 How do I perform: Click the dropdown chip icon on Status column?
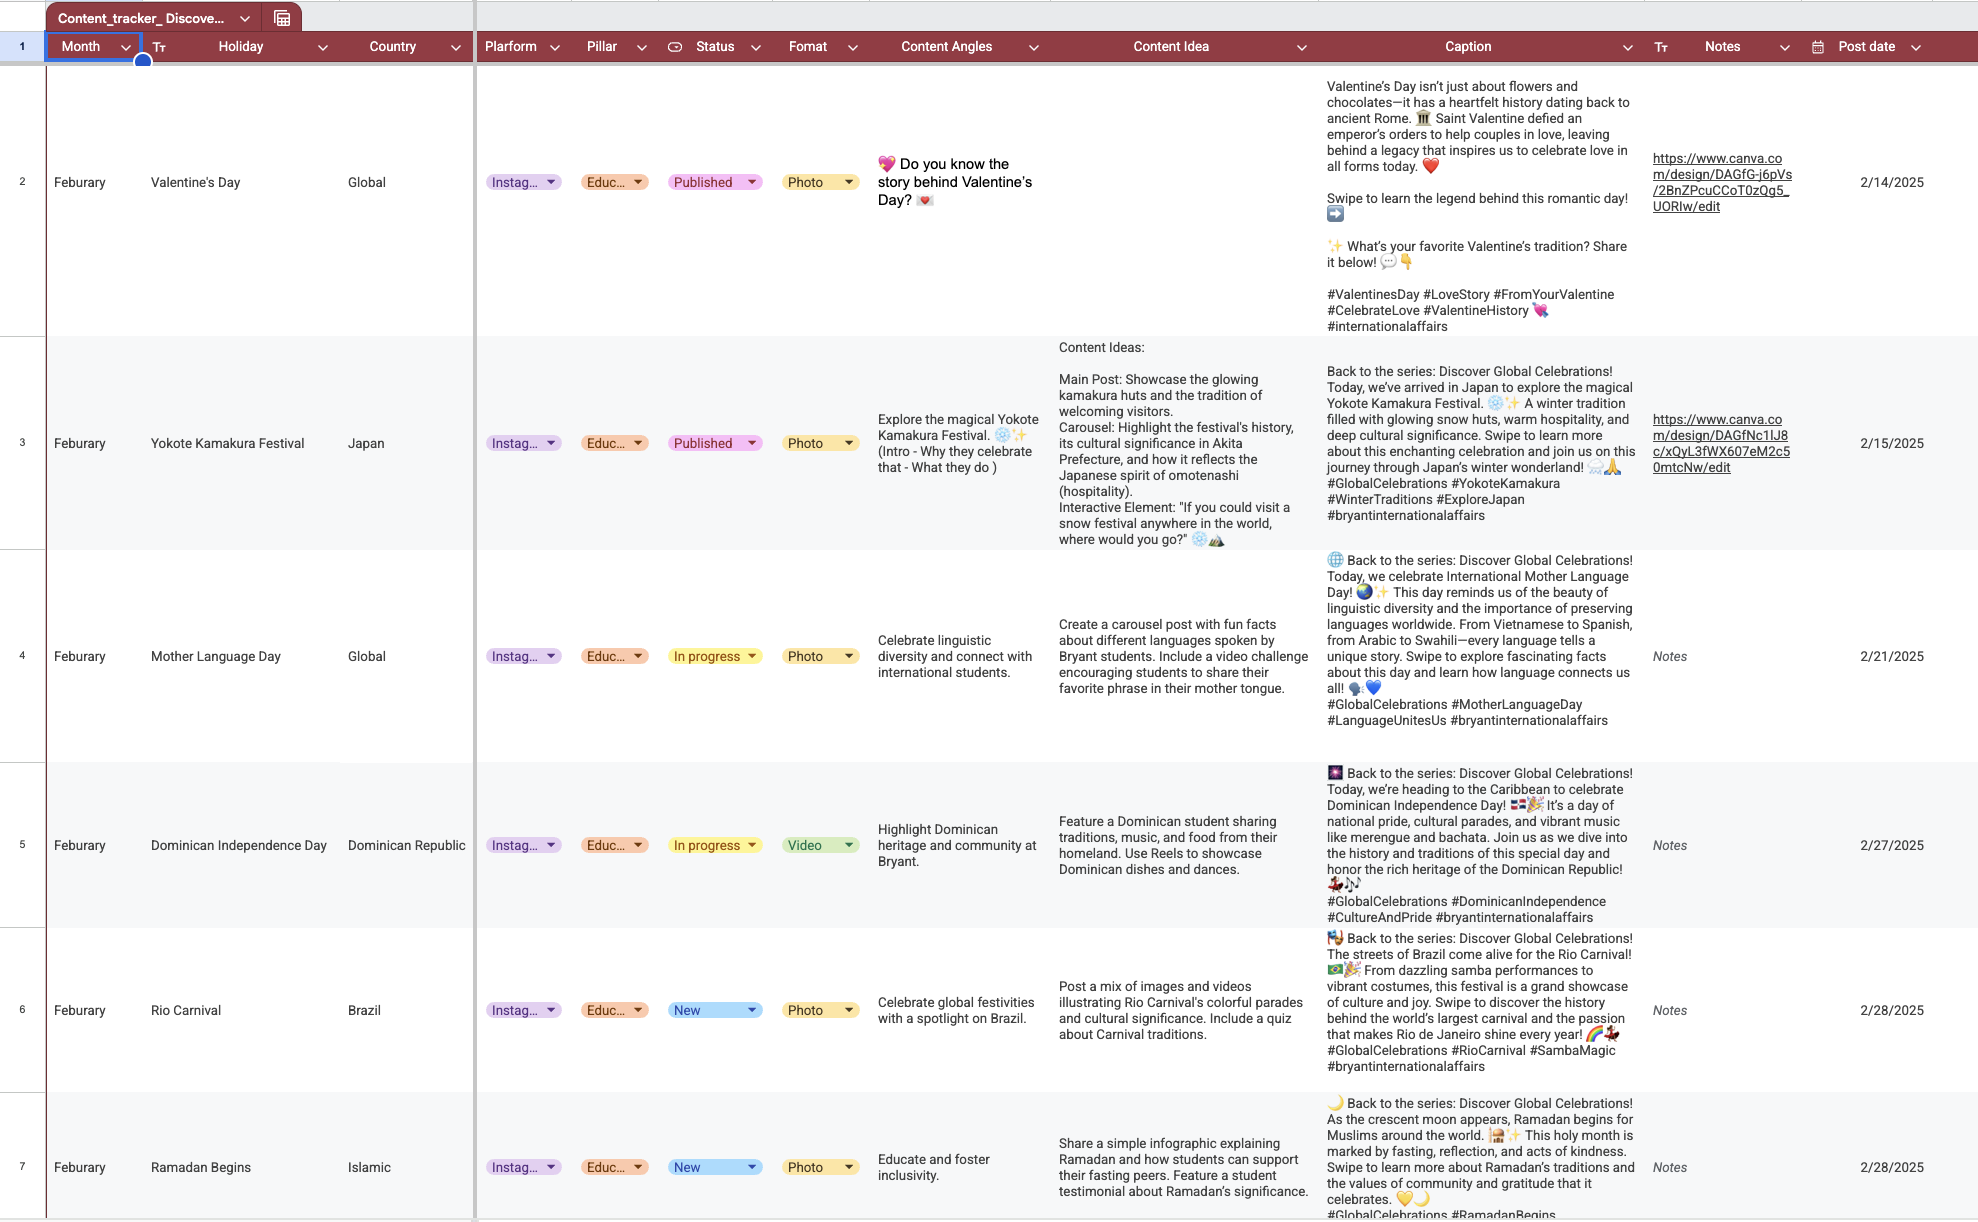[x=675, y=47]
